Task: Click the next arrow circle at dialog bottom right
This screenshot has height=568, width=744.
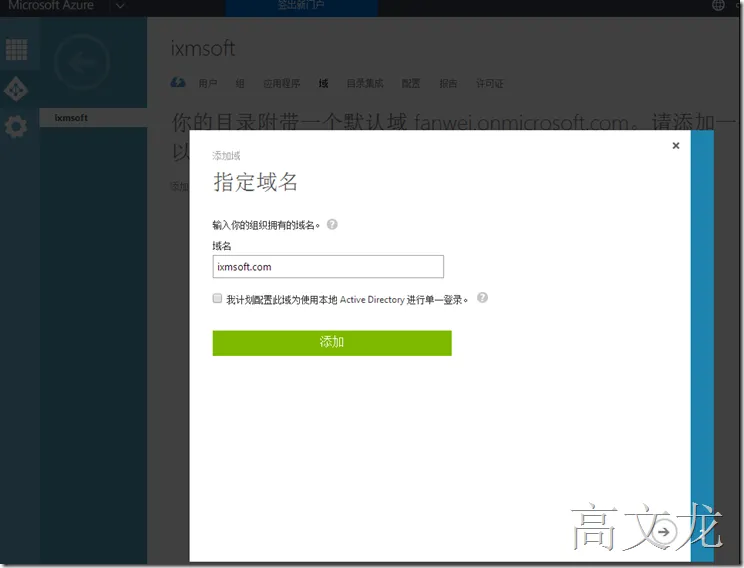Action: 664,532
